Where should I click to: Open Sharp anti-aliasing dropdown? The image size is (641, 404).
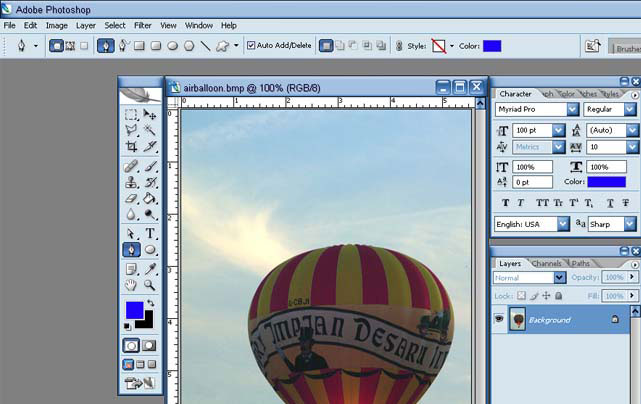(630, 224)
